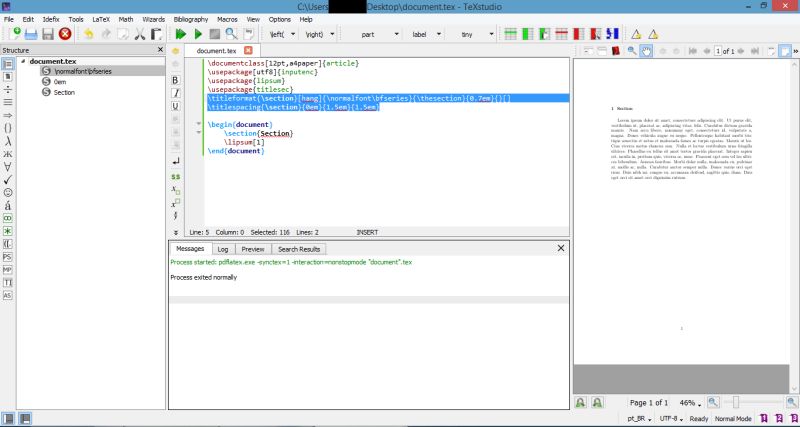This screenshot has height=427, width=800.
Task: Select the 0em entry in structure tree
Action: (x=60, y=82)
